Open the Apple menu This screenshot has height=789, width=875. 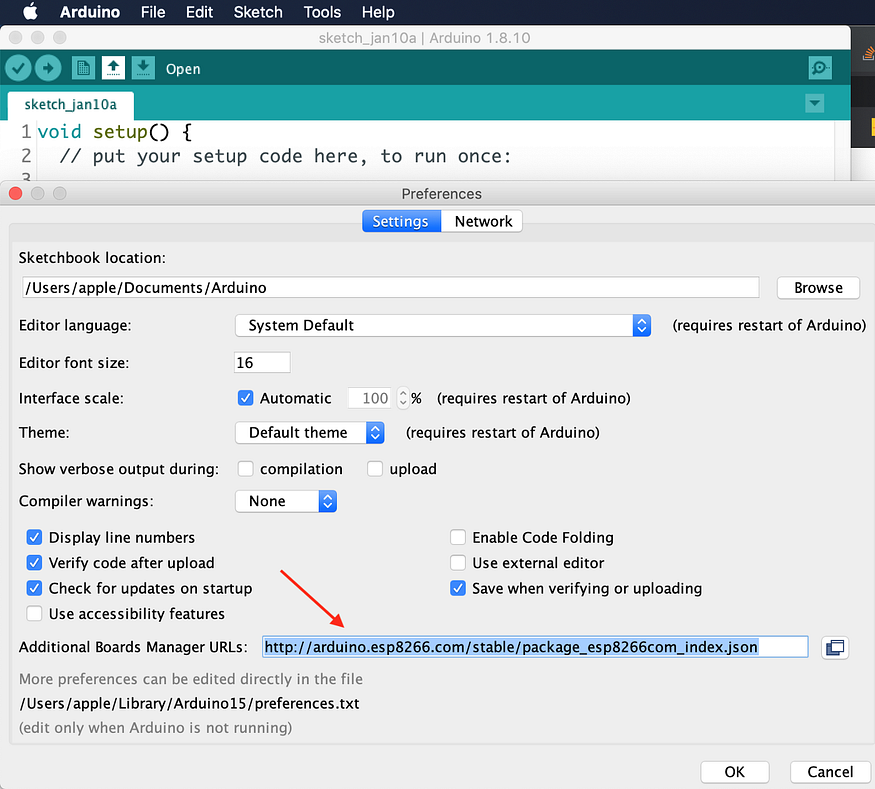31,12
